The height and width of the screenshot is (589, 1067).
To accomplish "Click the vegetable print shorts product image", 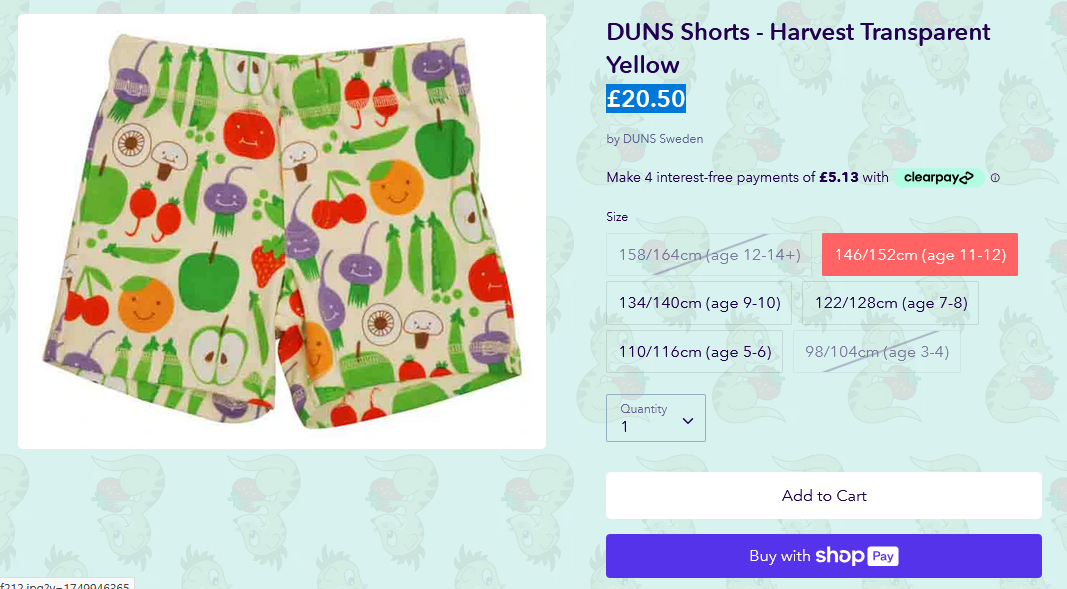I will click(282, 231).
